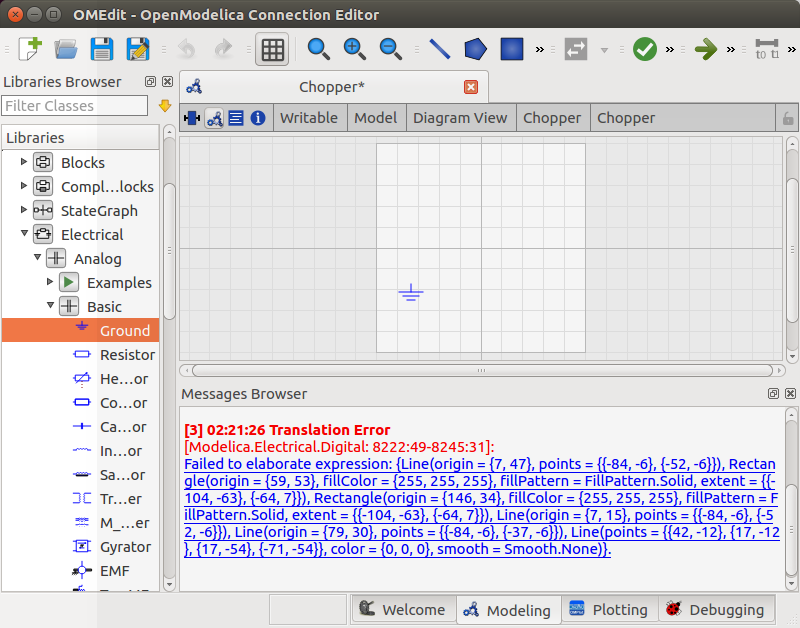
Task: Switch to Text View
Action: [x=236, y=118]
